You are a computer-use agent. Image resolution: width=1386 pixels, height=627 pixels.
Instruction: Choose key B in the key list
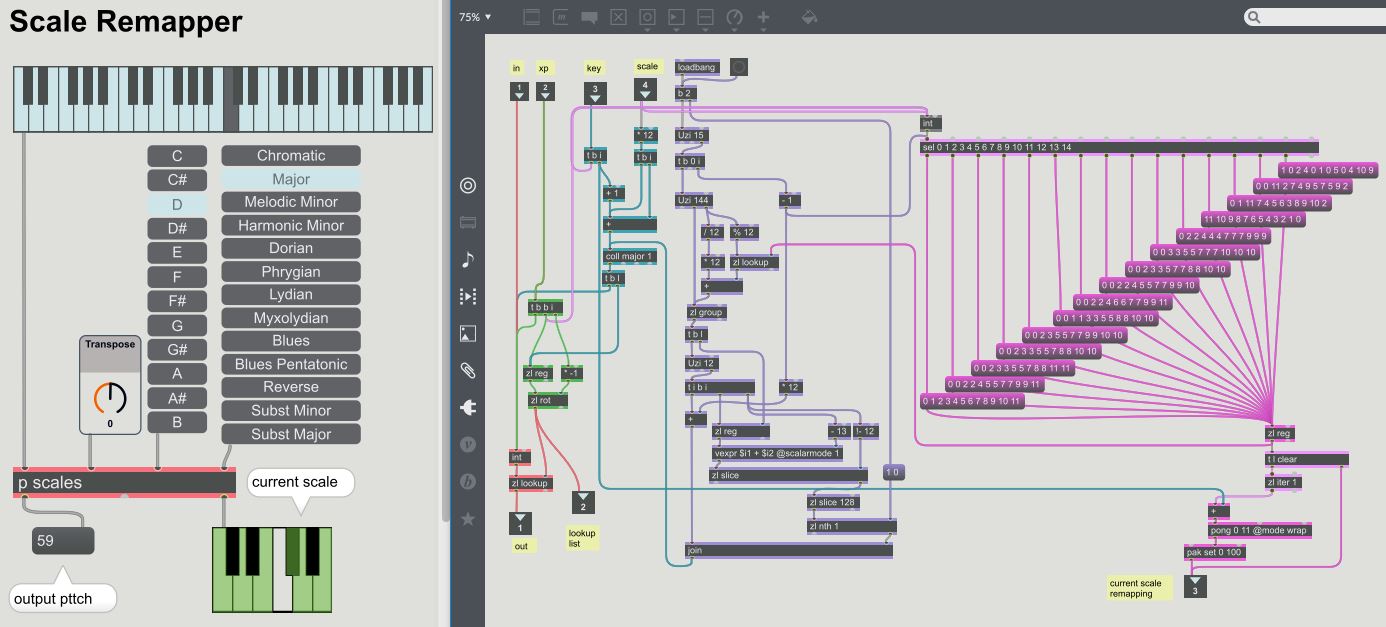[x=177, y=422]
